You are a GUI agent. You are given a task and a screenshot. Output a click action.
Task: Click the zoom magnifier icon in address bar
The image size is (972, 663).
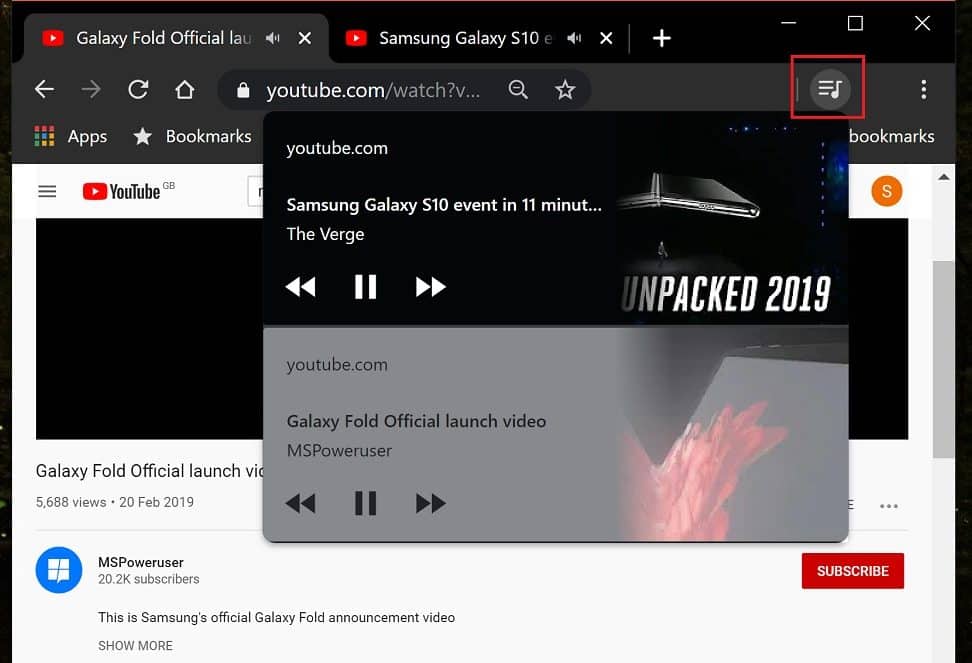(518, 90)
